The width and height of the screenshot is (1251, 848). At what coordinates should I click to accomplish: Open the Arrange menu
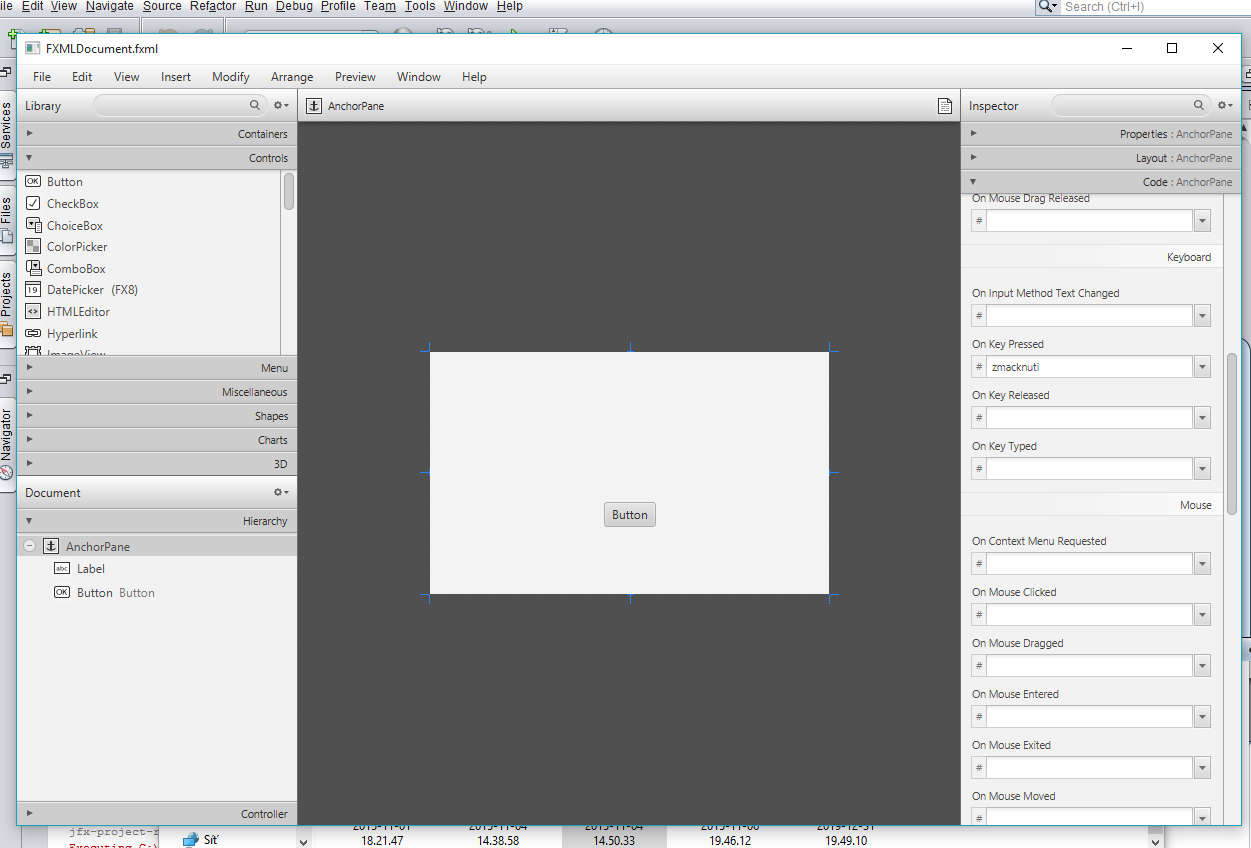(292, 77)
